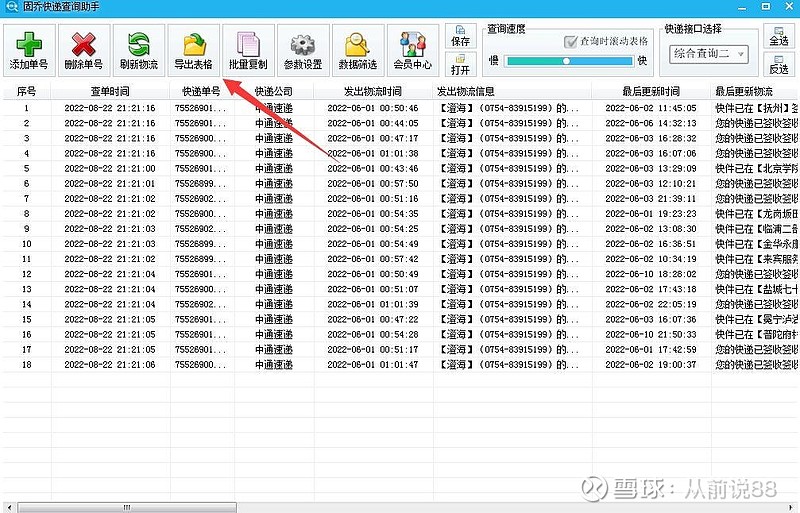Select row number 1 cell
Viewport: 800px width, 513px height.
27,108
